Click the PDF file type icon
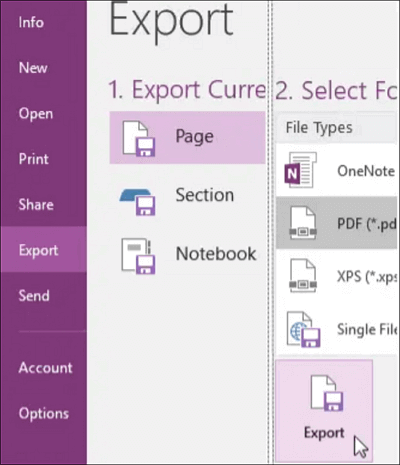 coord(303,223)
